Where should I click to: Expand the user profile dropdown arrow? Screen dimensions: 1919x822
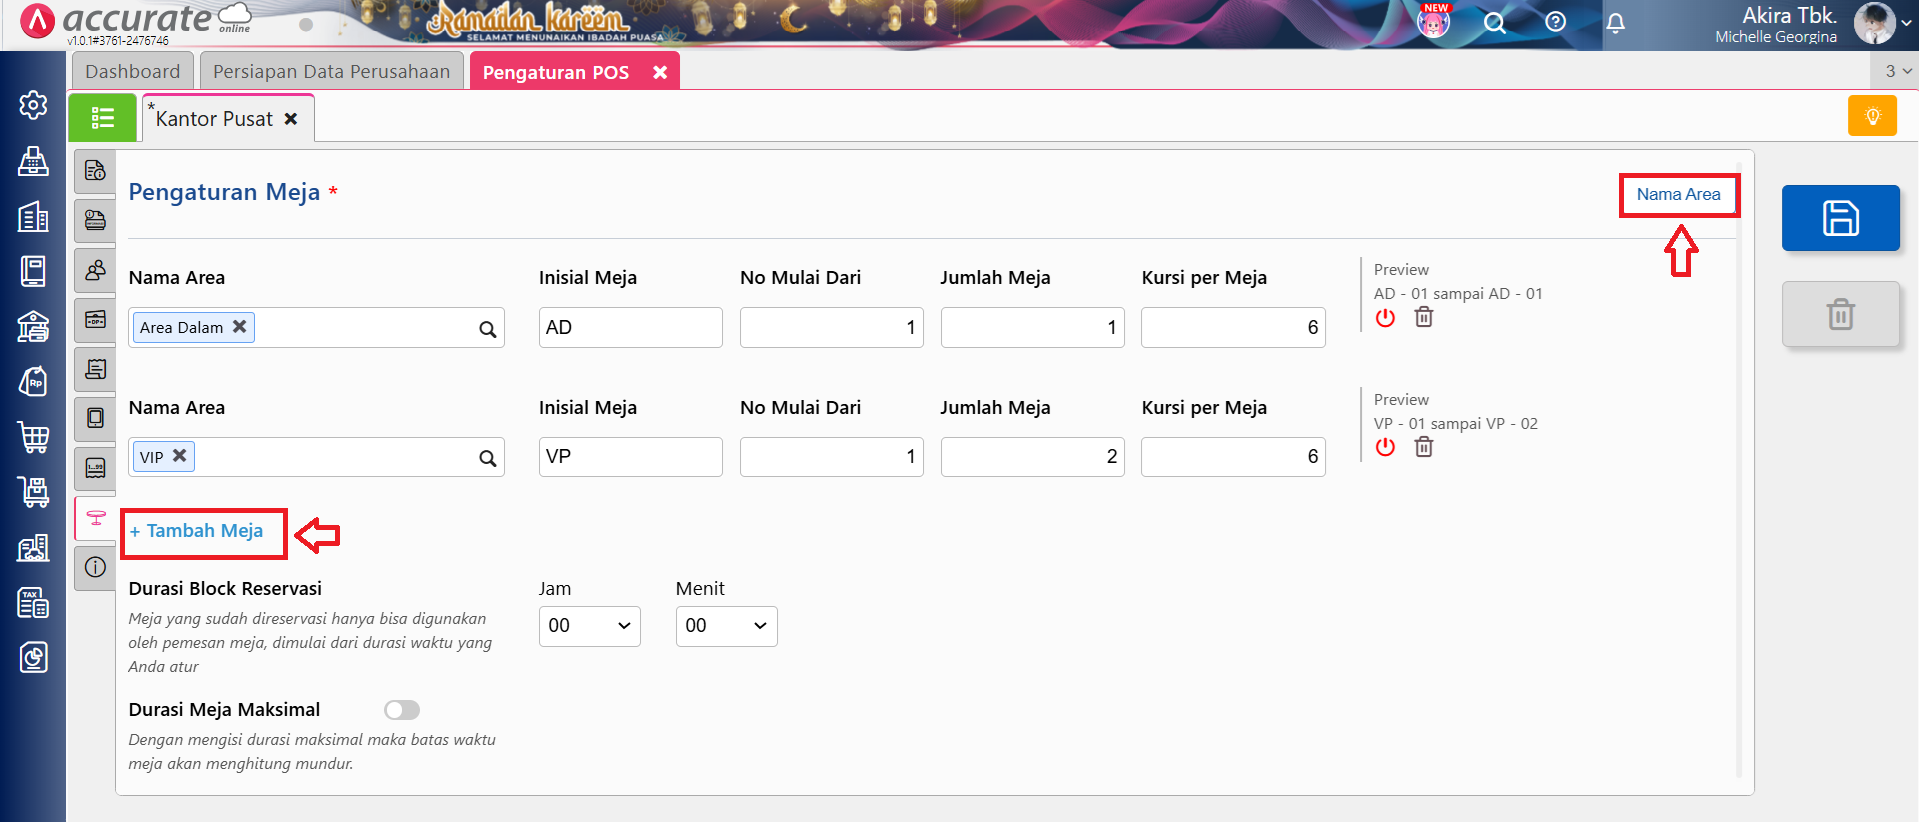pyautogui.click(x=1906, y=24)
